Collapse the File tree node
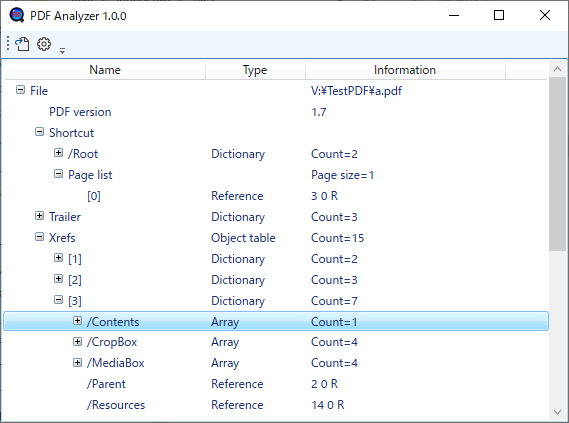569x423 pixels. tap(21, 90)
